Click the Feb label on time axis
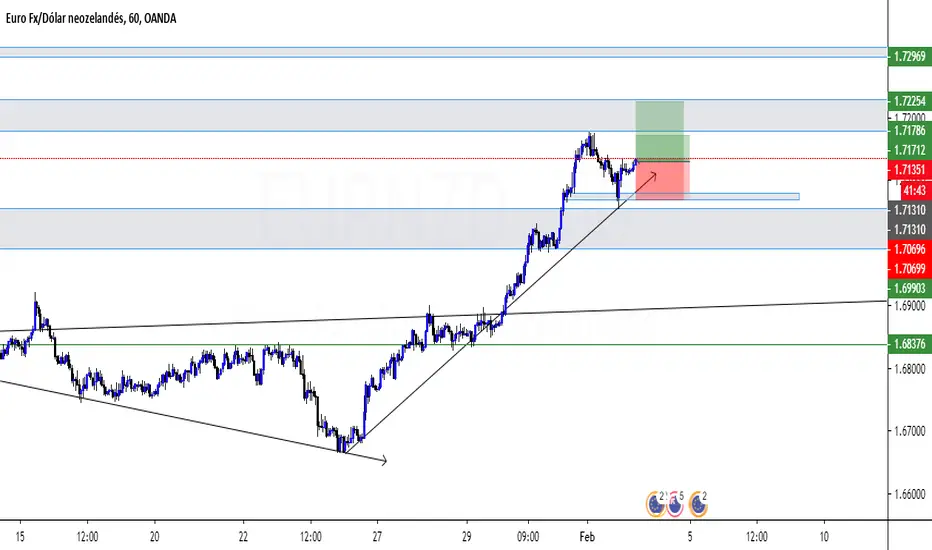The image size is (932, 550). tap(587, 537)
